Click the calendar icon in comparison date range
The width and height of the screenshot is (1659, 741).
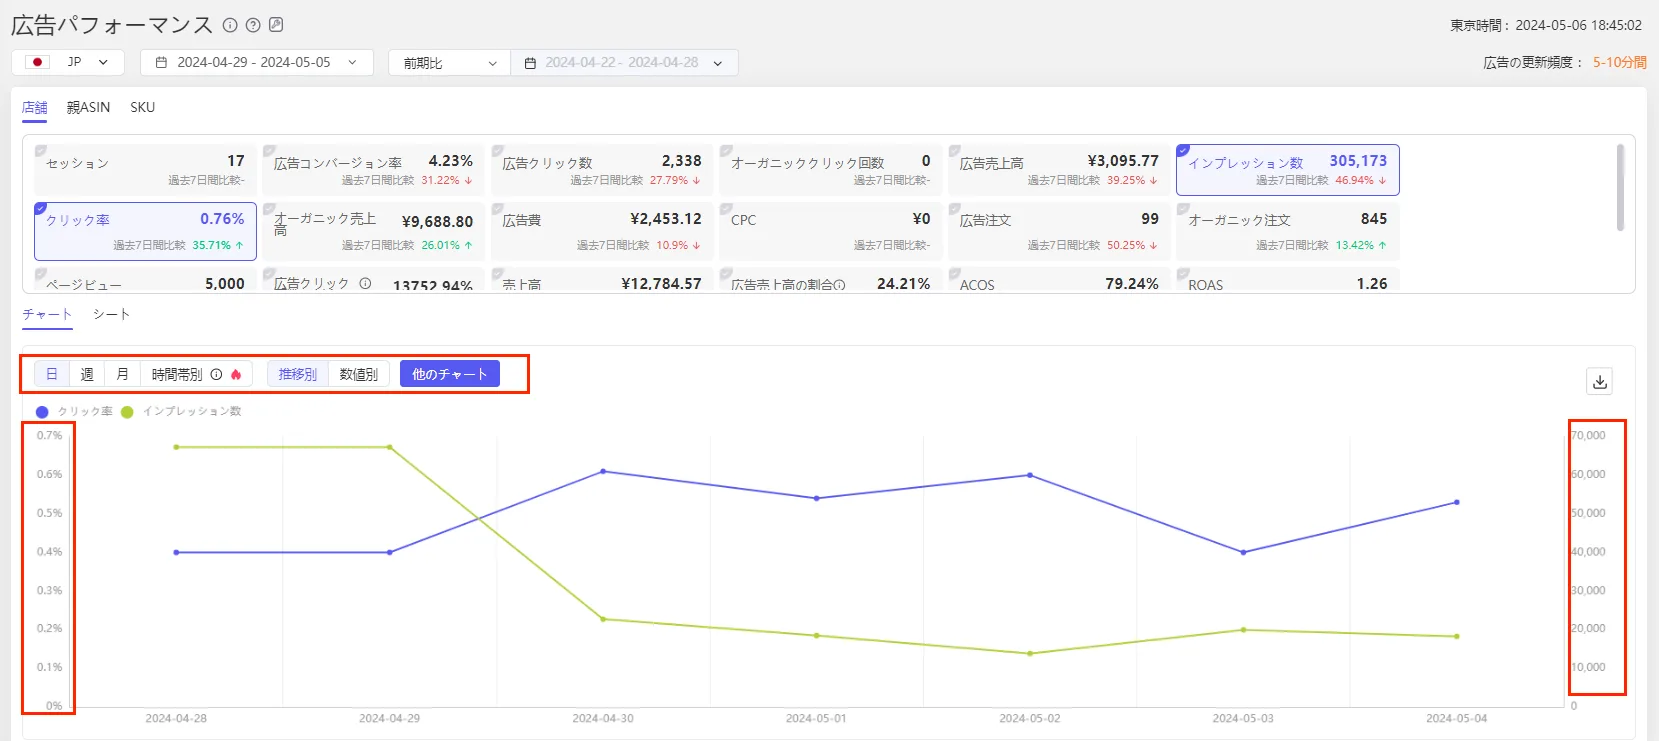point(530,63)
